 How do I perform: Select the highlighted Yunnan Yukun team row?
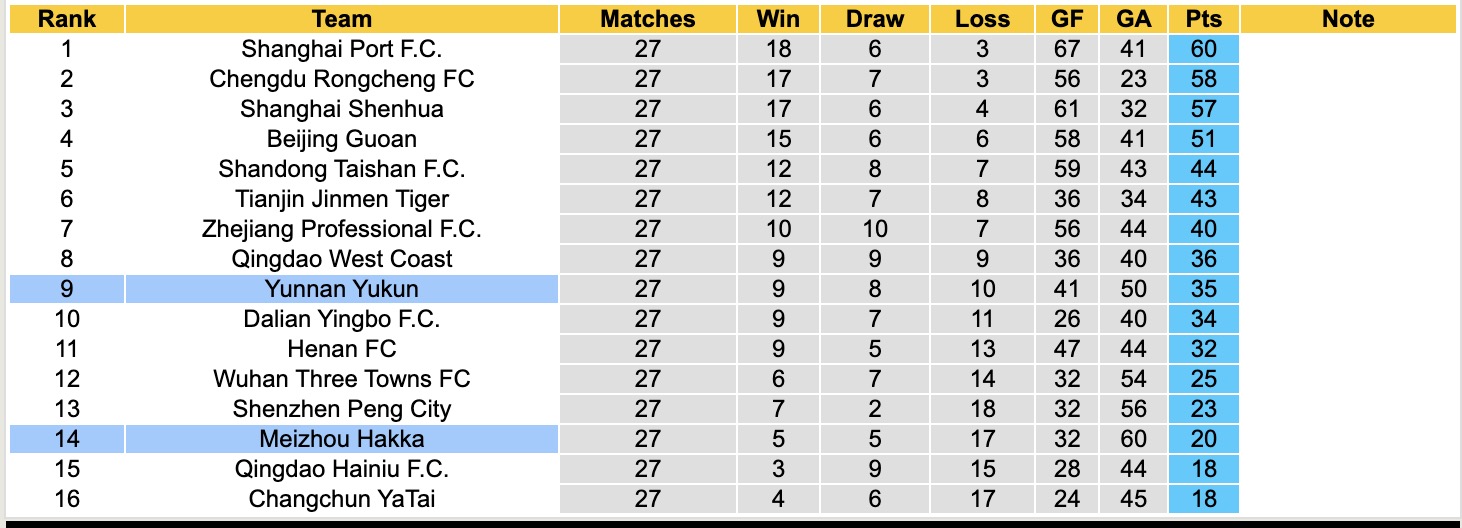pos(341,289)
